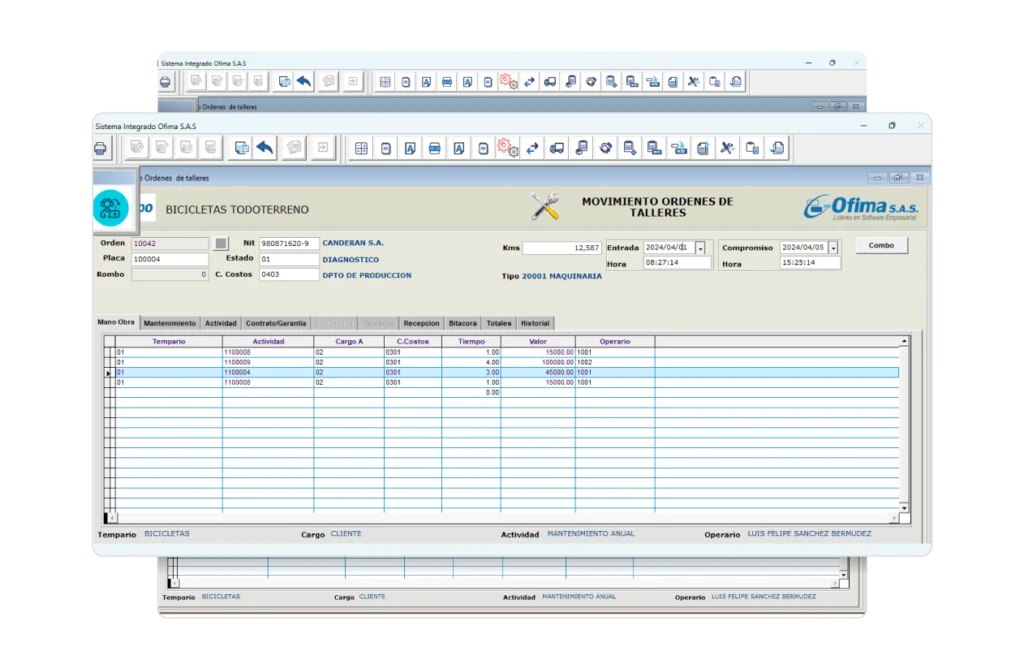
Task: Click the Rombo field
Action: (170, 274)
